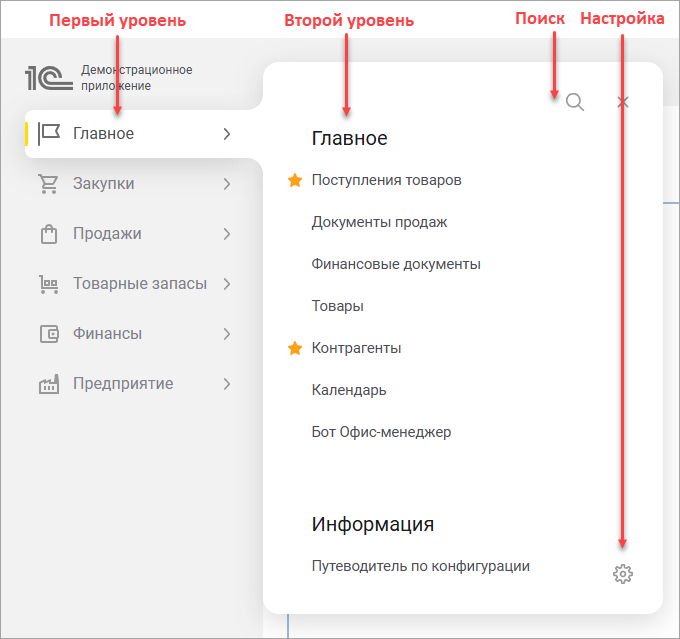Open Бот Офис-менеджер entry
680x639 pixels.
pyautogui.click(x=381, y=432)
